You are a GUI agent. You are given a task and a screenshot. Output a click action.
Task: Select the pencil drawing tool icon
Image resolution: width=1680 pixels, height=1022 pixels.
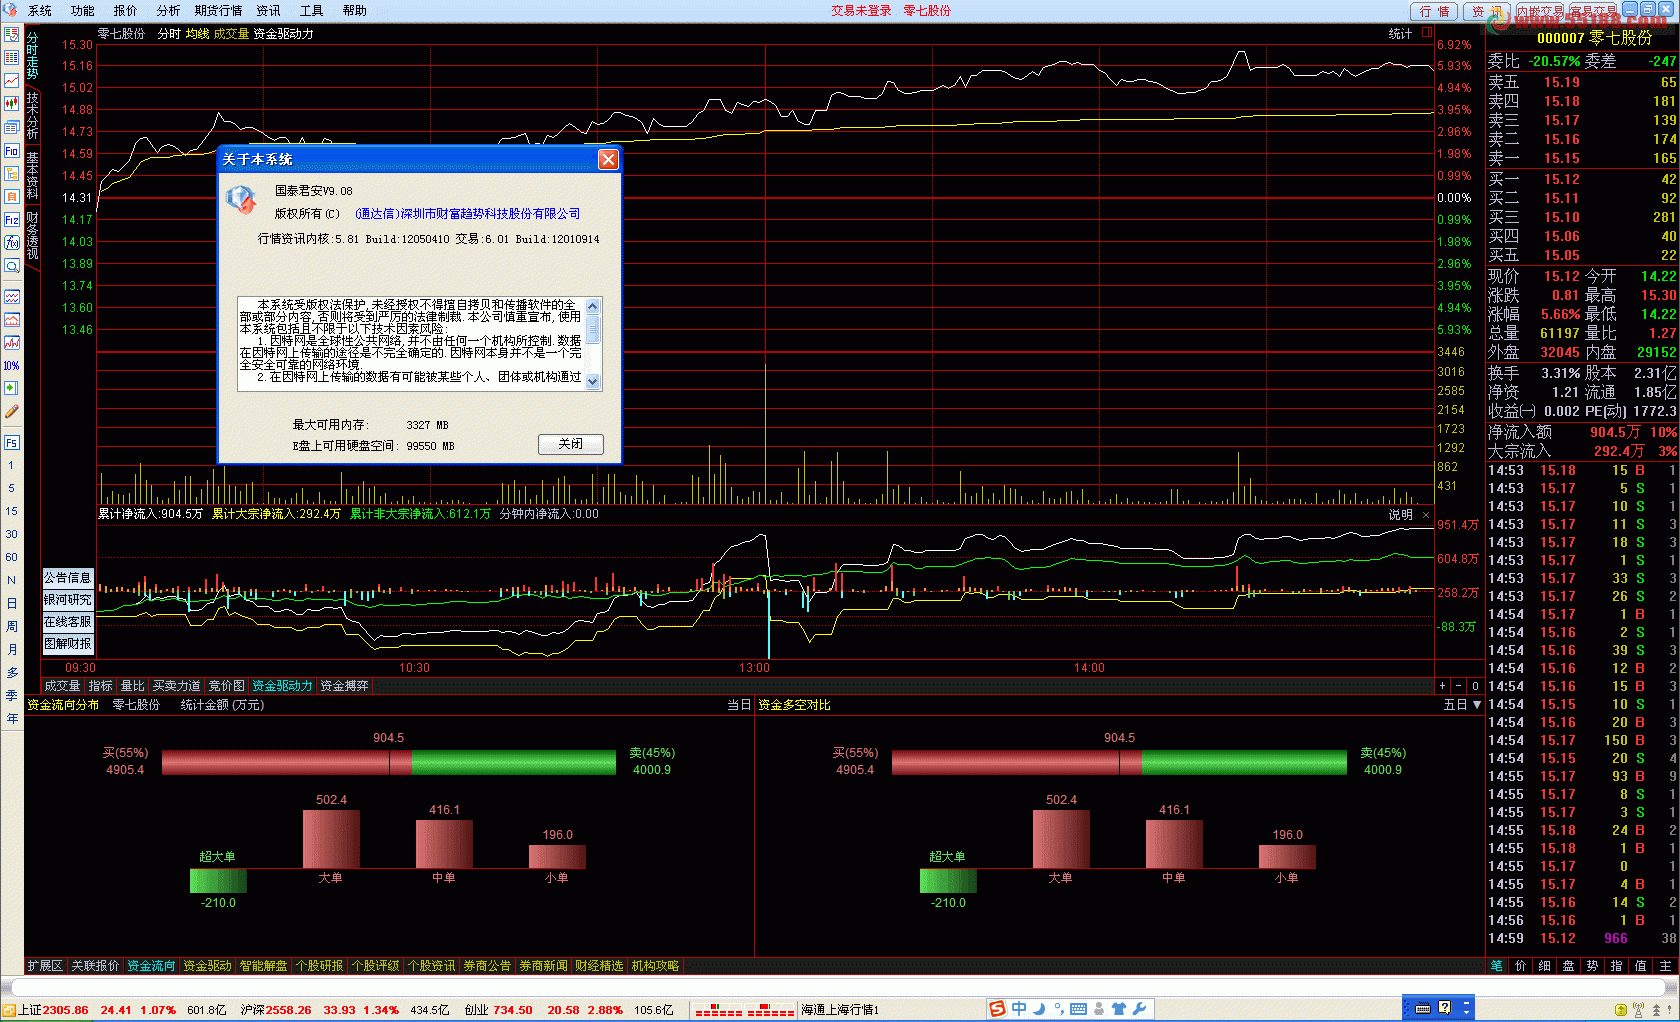coord(12,411)
